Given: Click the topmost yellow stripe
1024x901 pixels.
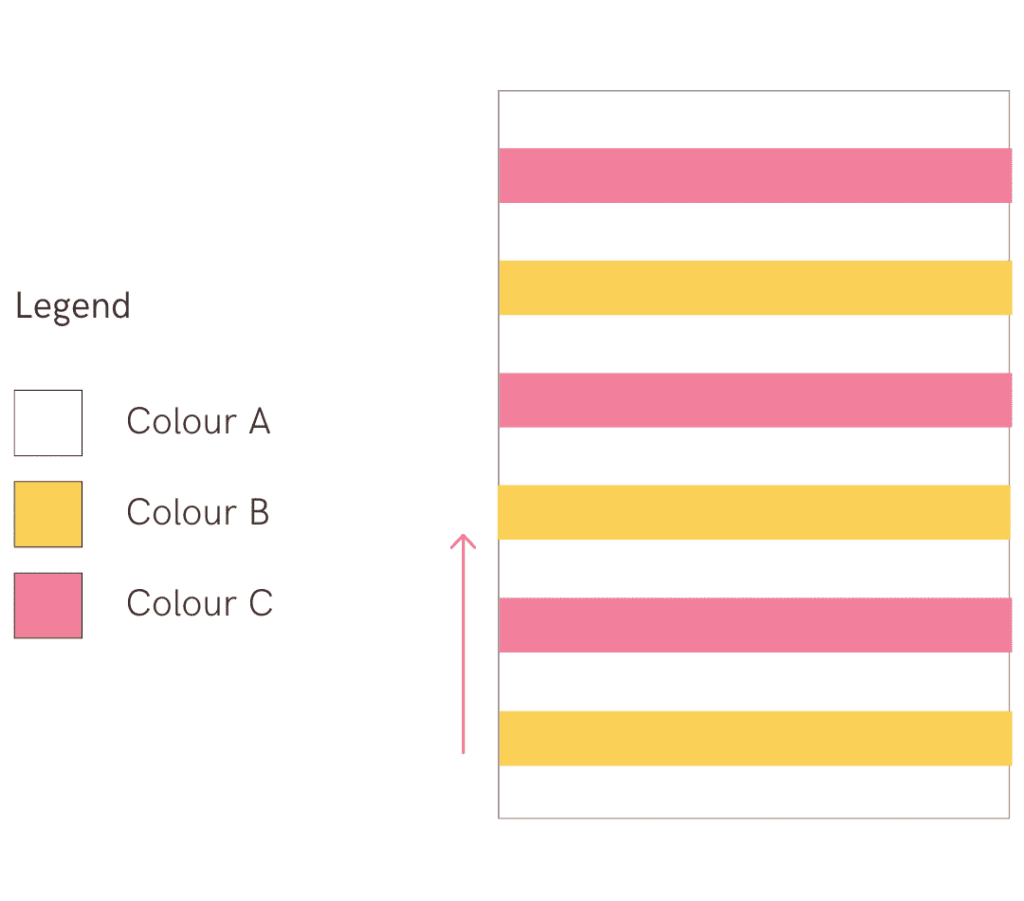Looking at the screenshot, I should (x=754, y=288).
